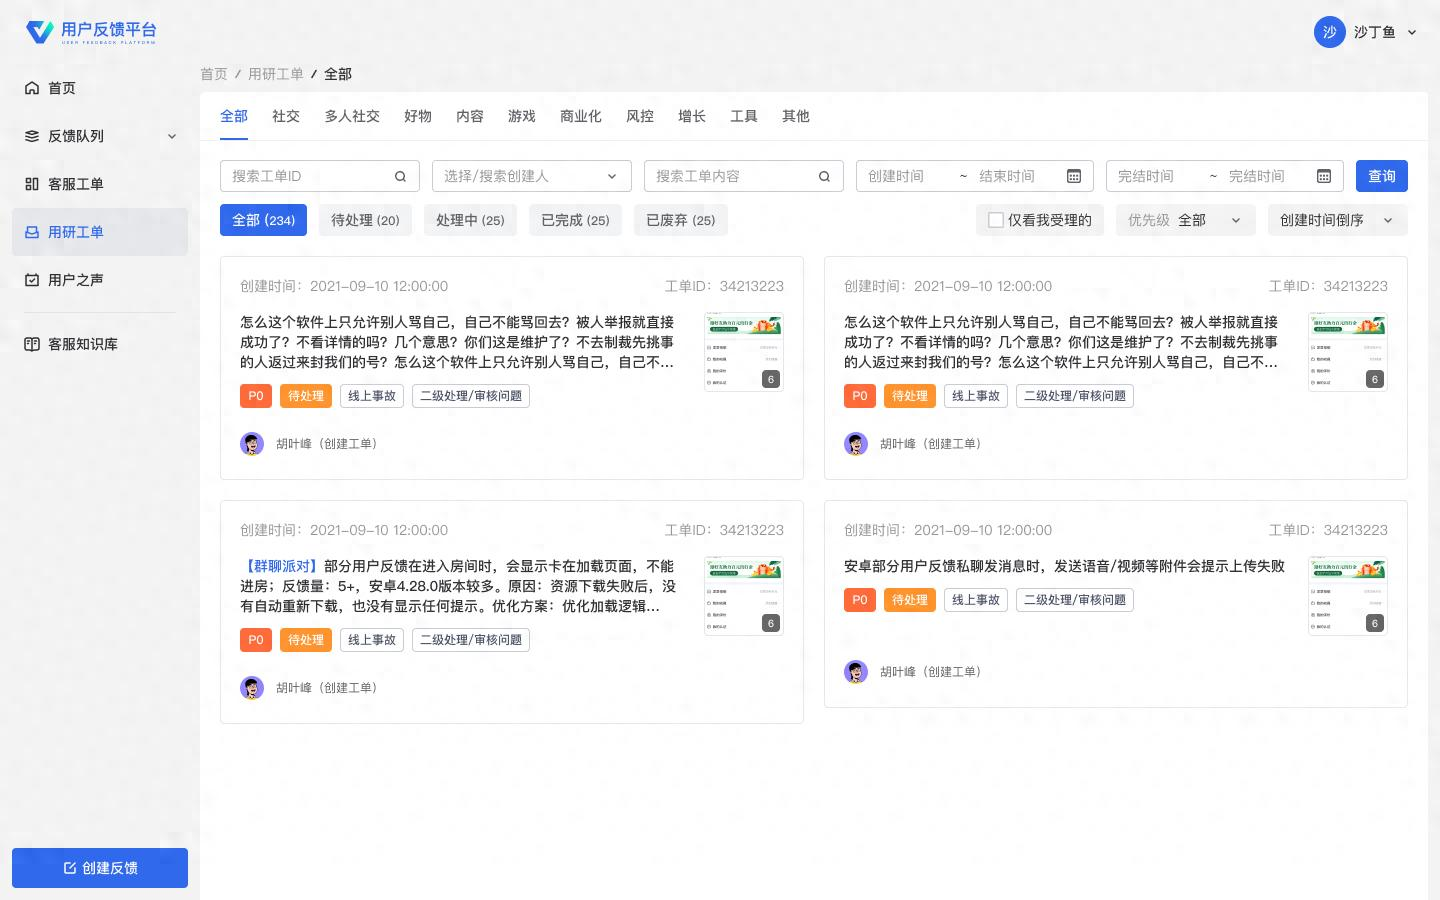
Task: Open thumbnail on the 安卓部分用户反馈 ticket
Action: (x=1348, y=596)
